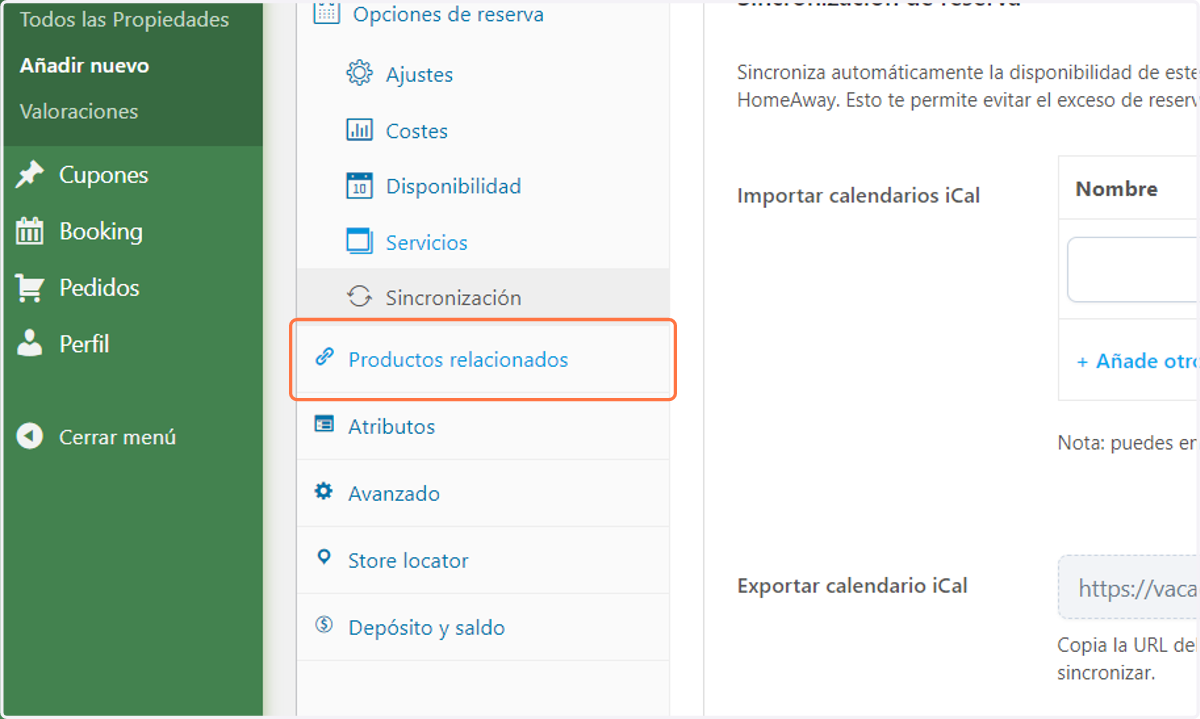Click the Productos relacionados link icon
Viewport: 1200px width, 719px height.
[323, 358]
